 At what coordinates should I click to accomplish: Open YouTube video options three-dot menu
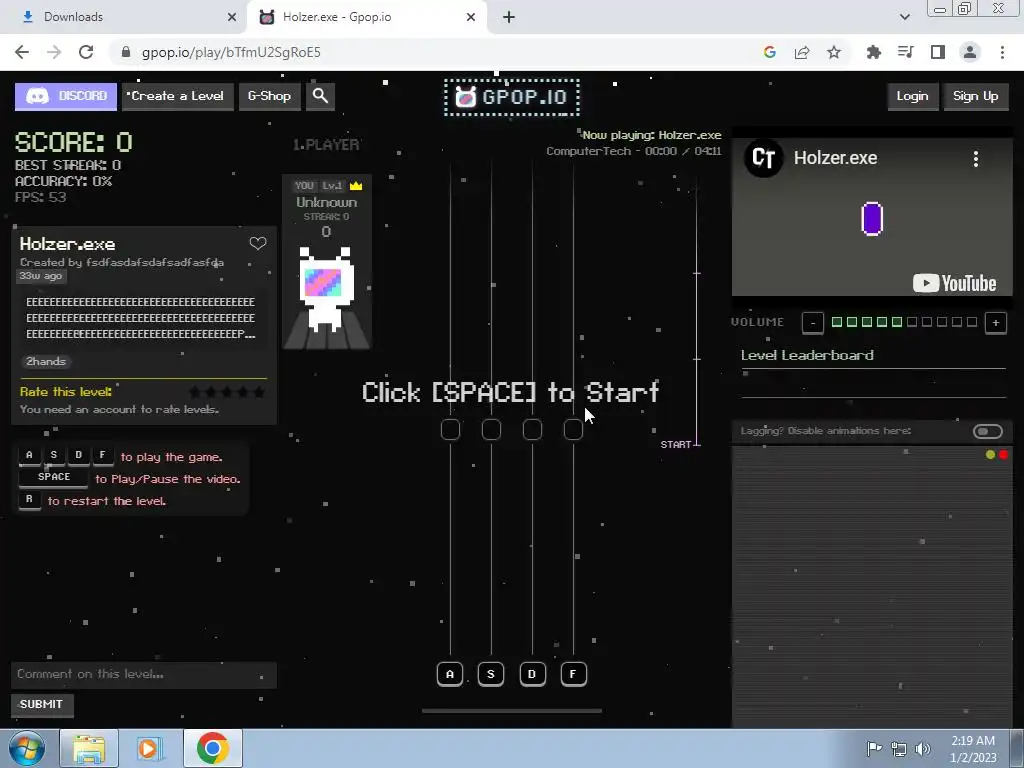pos(976,159)
